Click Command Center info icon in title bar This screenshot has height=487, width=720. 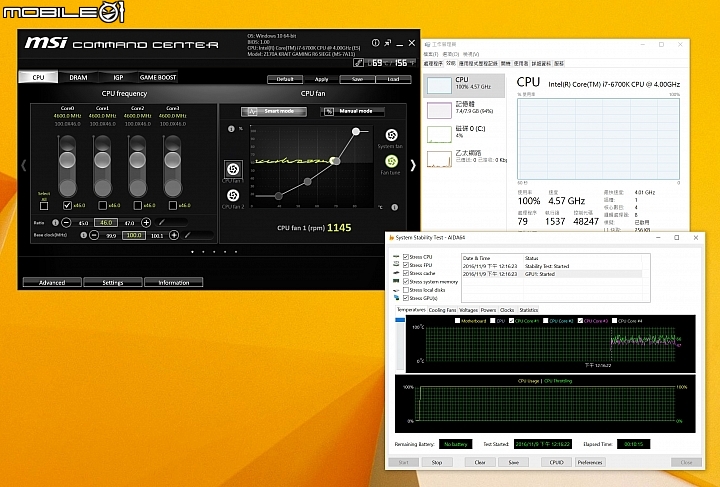[x=376, y=43]
